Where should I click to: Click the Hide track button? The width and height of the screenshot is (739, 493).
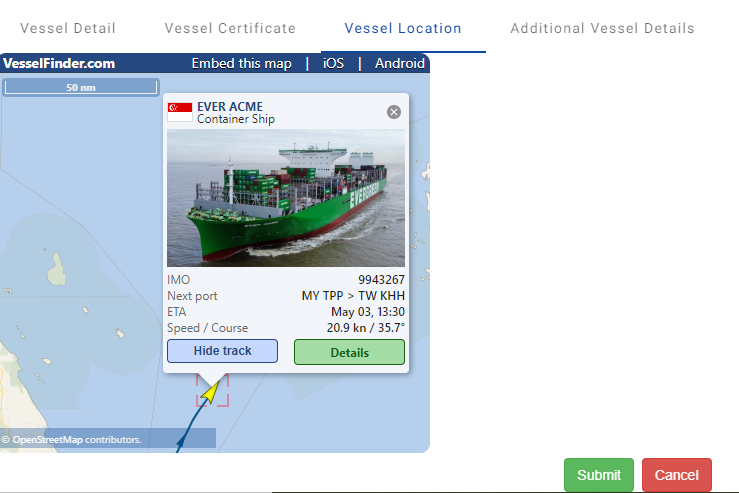(x=222, y=351)
